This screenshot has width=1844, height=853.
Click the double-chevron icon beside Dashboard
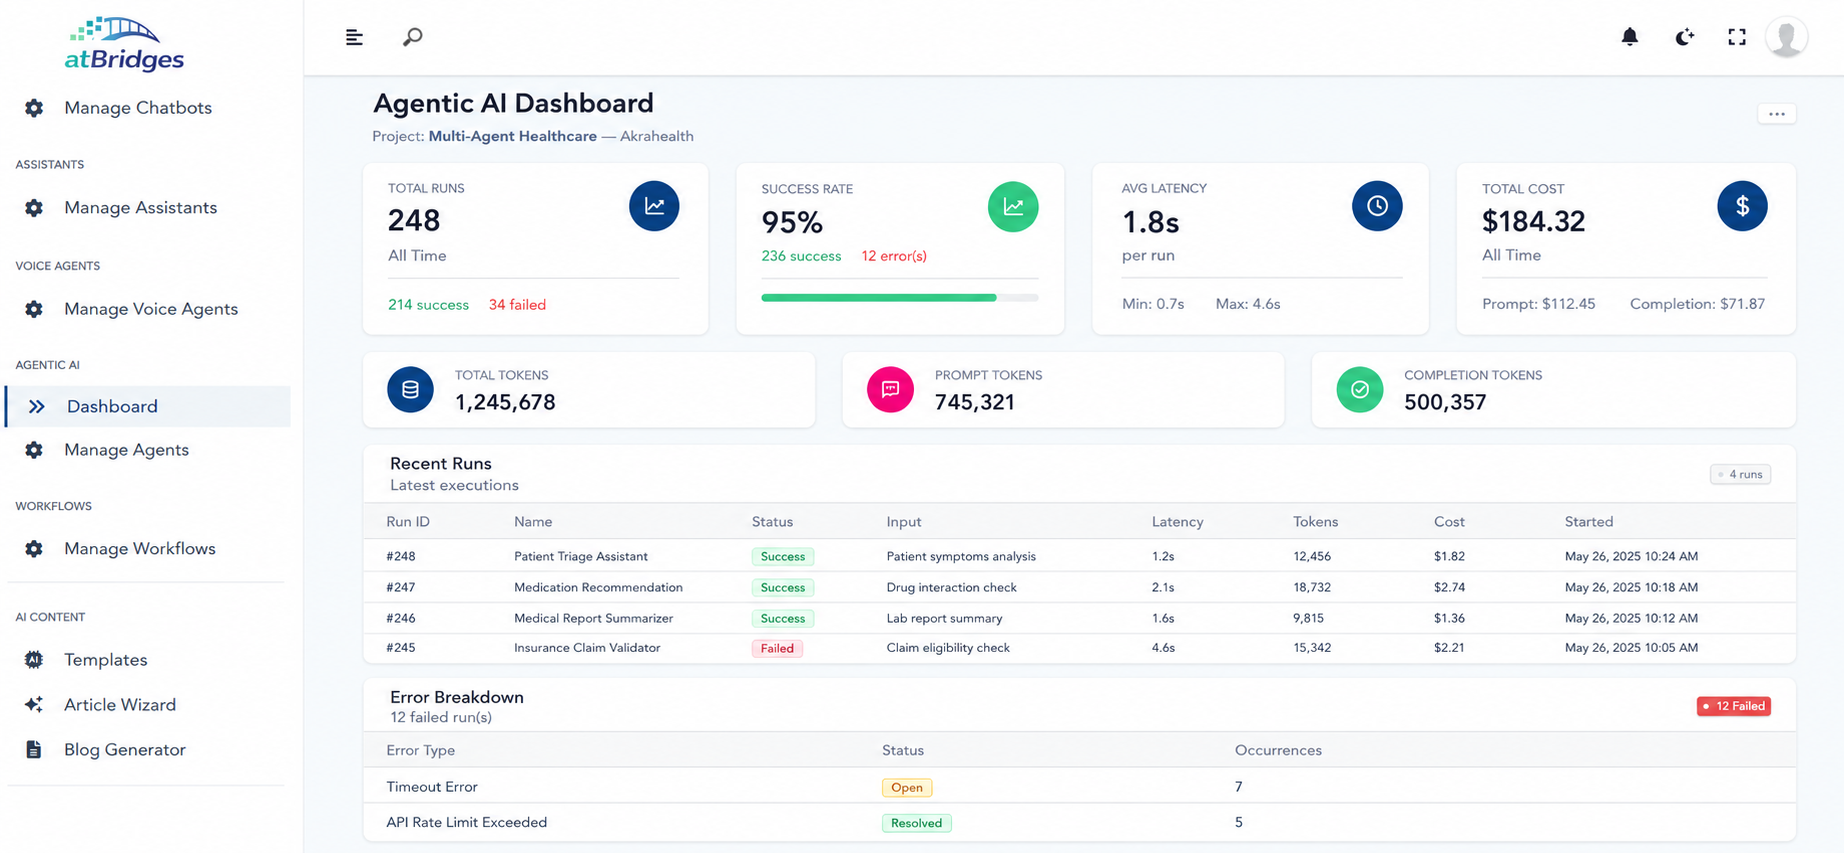(37, 407)
